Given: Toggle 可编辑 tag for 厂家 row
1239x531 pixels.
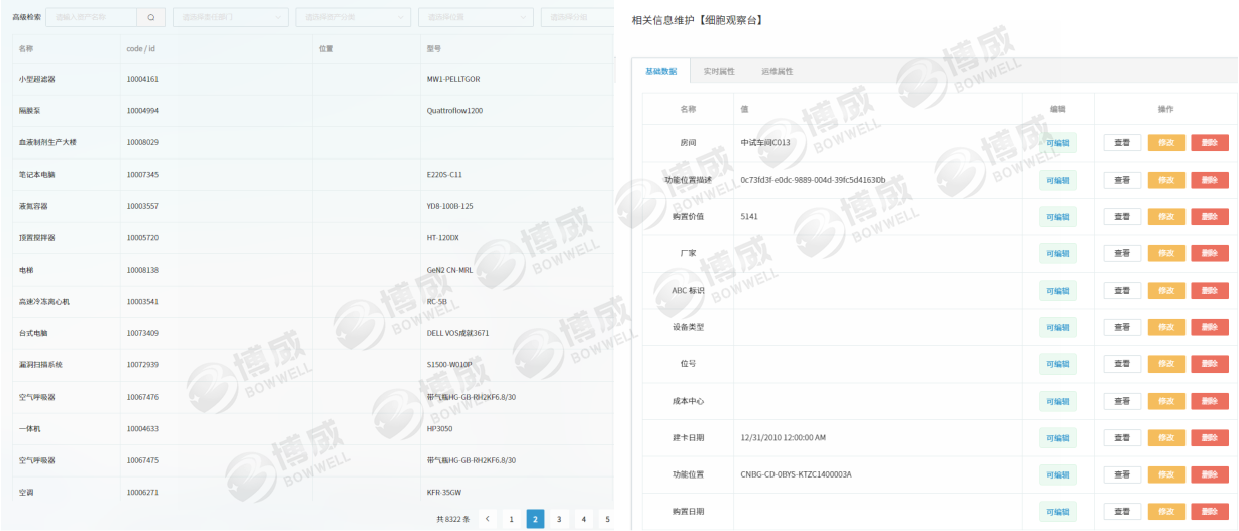Looking at the screenshot, I should (1057, 254).
